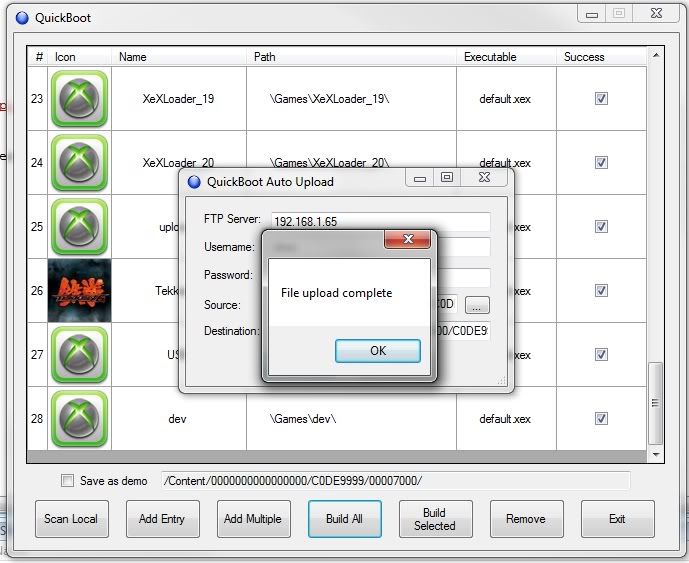Click the QuickBoot Auto Upload title icon
Screen dimensions: 689x563
tap(194, 182)
